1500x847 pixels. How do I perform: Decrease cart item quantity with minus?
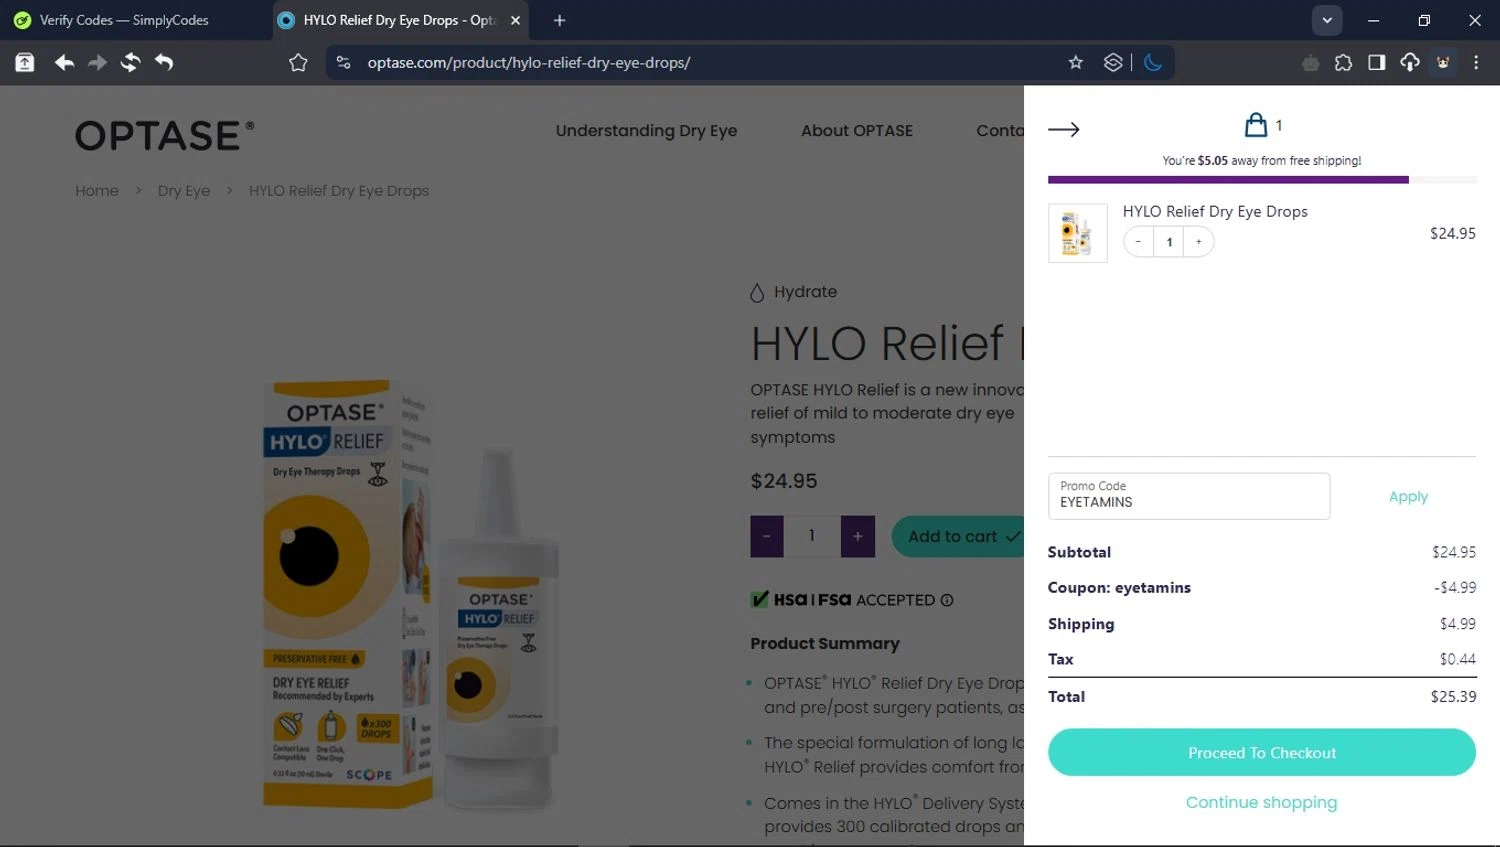(x=1138, y=242)
